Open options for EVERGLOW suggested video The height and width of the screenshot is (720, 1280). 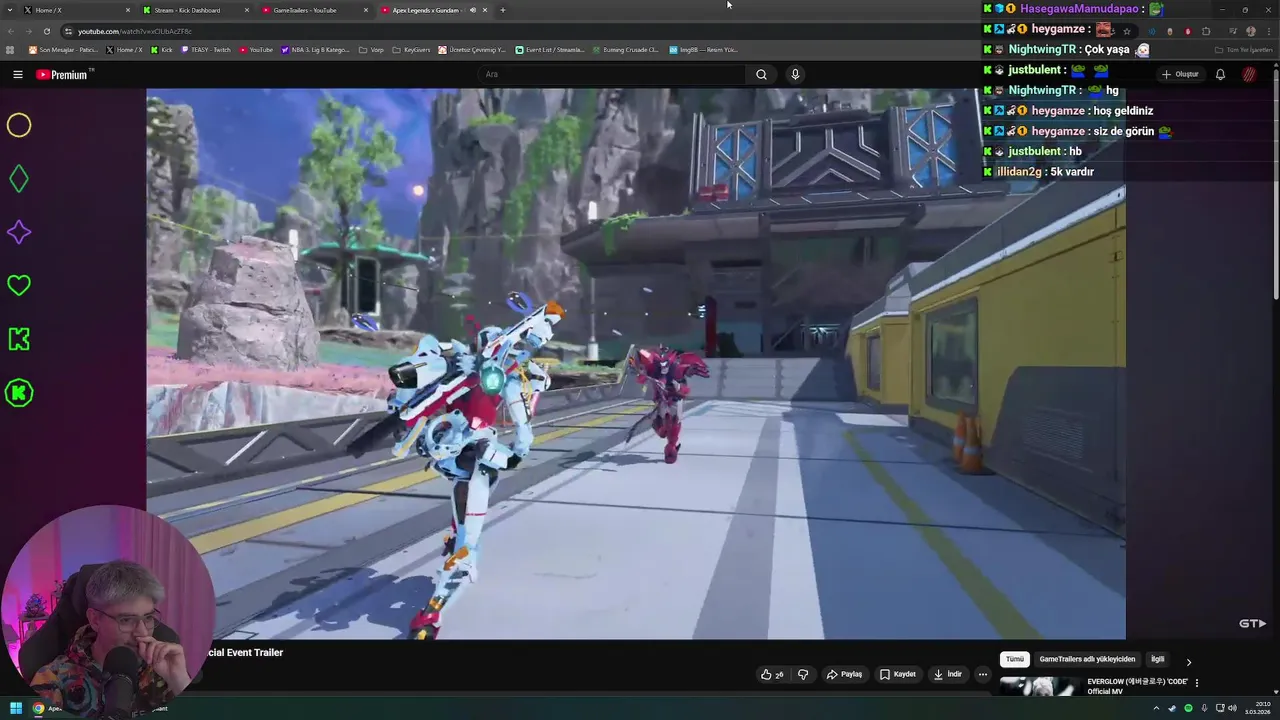point(1197,683)
